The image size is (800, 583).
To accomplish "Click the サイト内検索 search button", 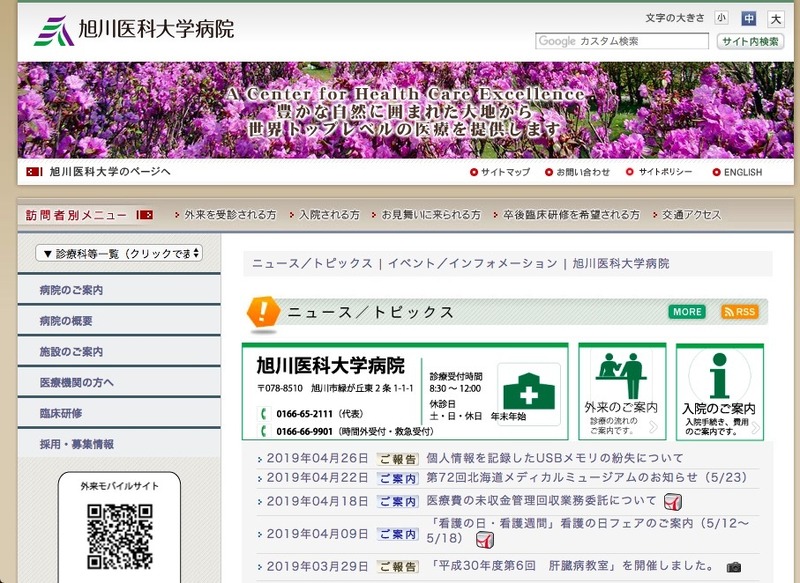I will tap(750, 41).
